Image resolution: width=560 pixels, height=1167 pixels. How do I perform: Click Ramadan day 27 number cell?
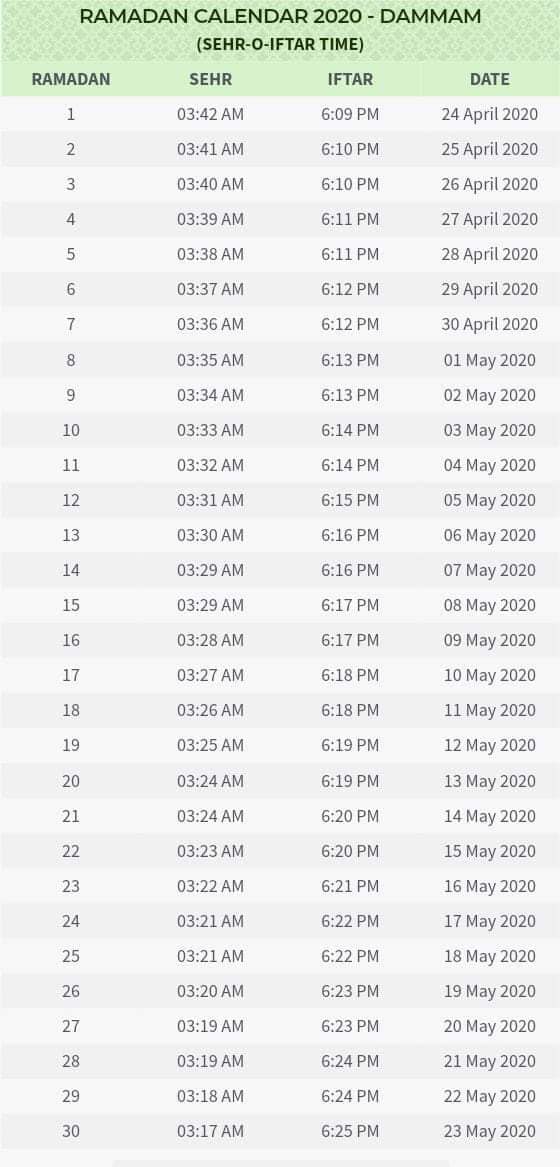point(71,1026)
